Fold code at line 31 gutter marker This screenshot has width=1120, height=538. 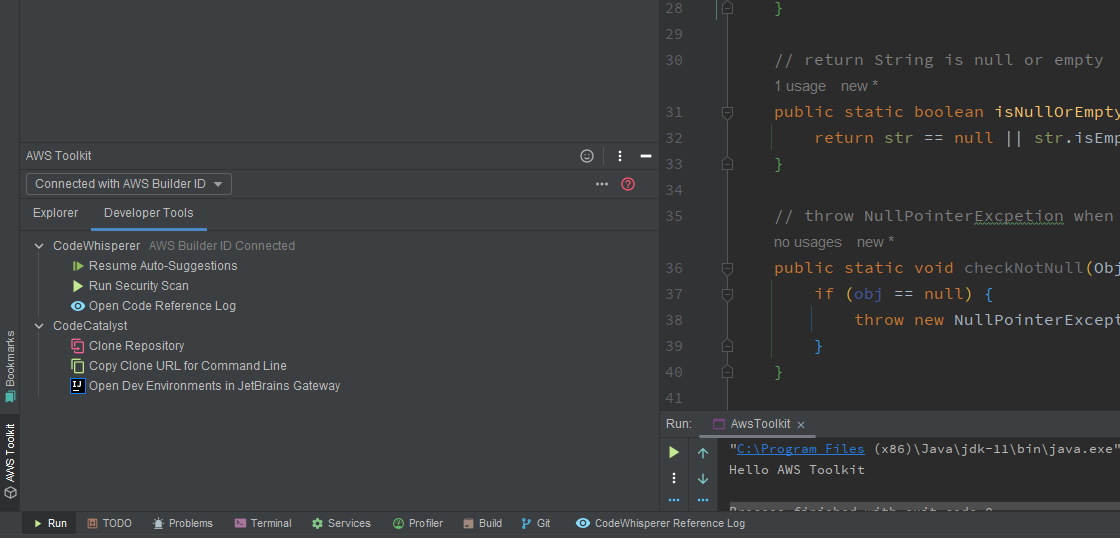(727, 112)
